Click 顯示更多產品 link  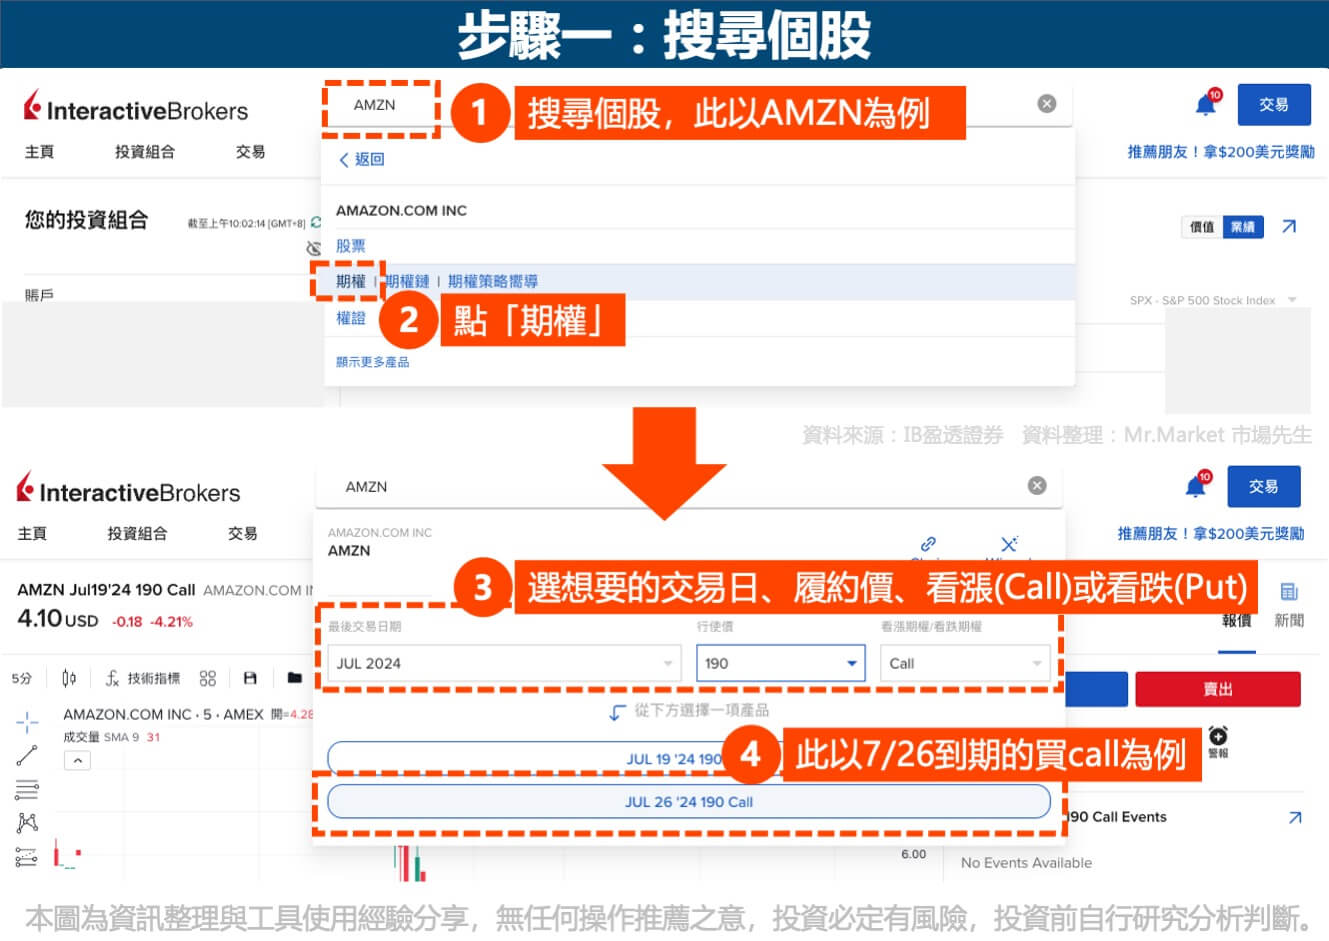coord(373,362)
